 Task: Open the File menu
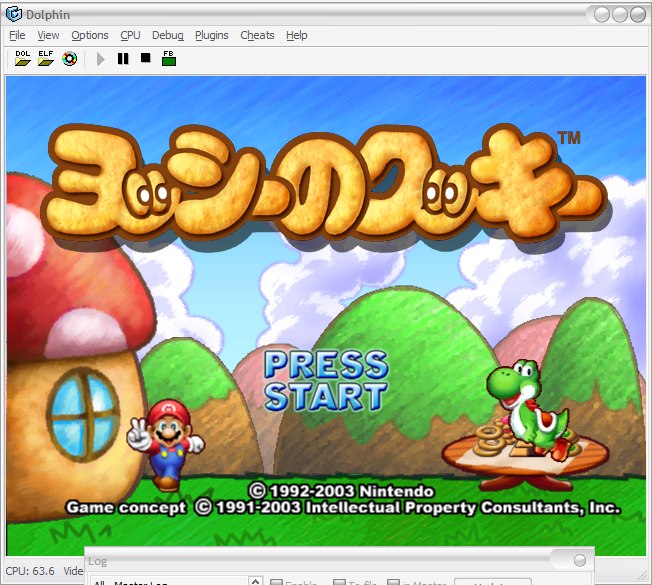pyautogui.click(x=17, y=35)
